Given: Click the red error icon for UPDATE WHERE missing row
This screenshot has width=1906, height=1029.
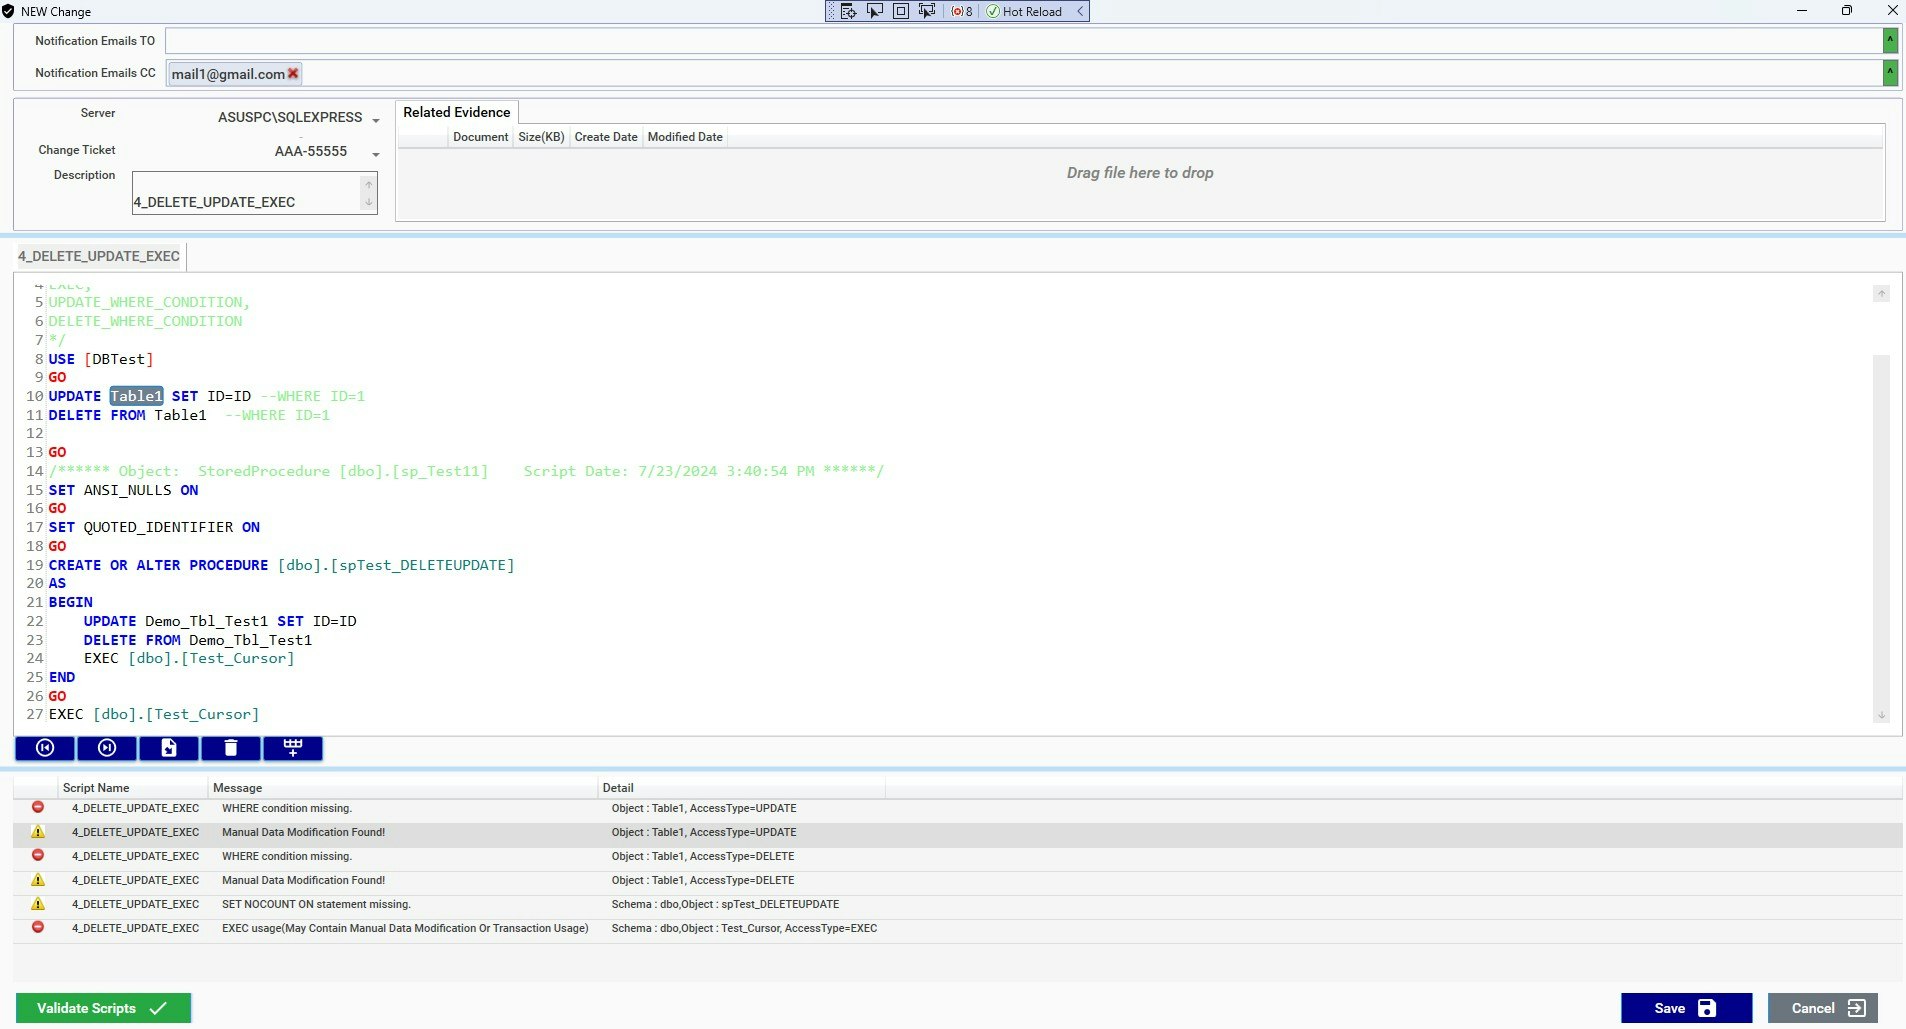Looking at the screenshot, I should 38,807.
